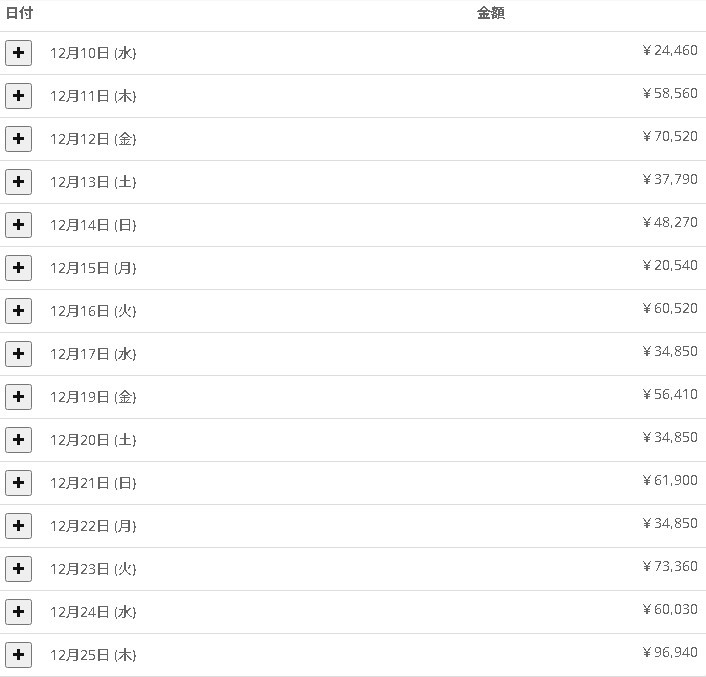The width and height of the screenshot is (706, 677).
Task: Expand the 12月15日 (月) entry
Action: (18, 268)
